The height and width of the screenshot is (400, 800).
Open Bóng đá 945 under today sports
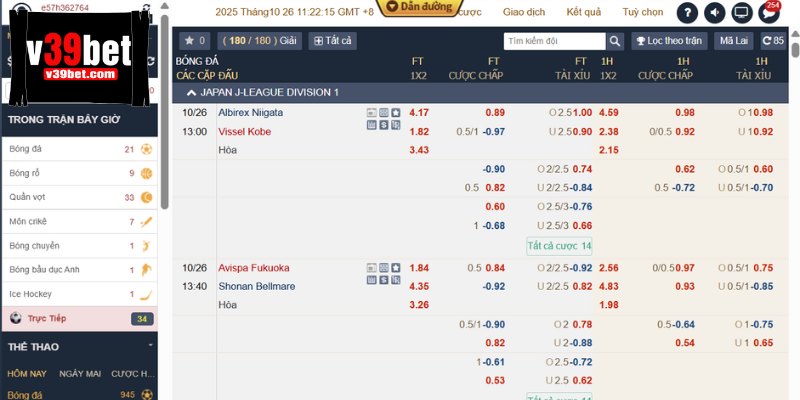[x=80, y=394]
